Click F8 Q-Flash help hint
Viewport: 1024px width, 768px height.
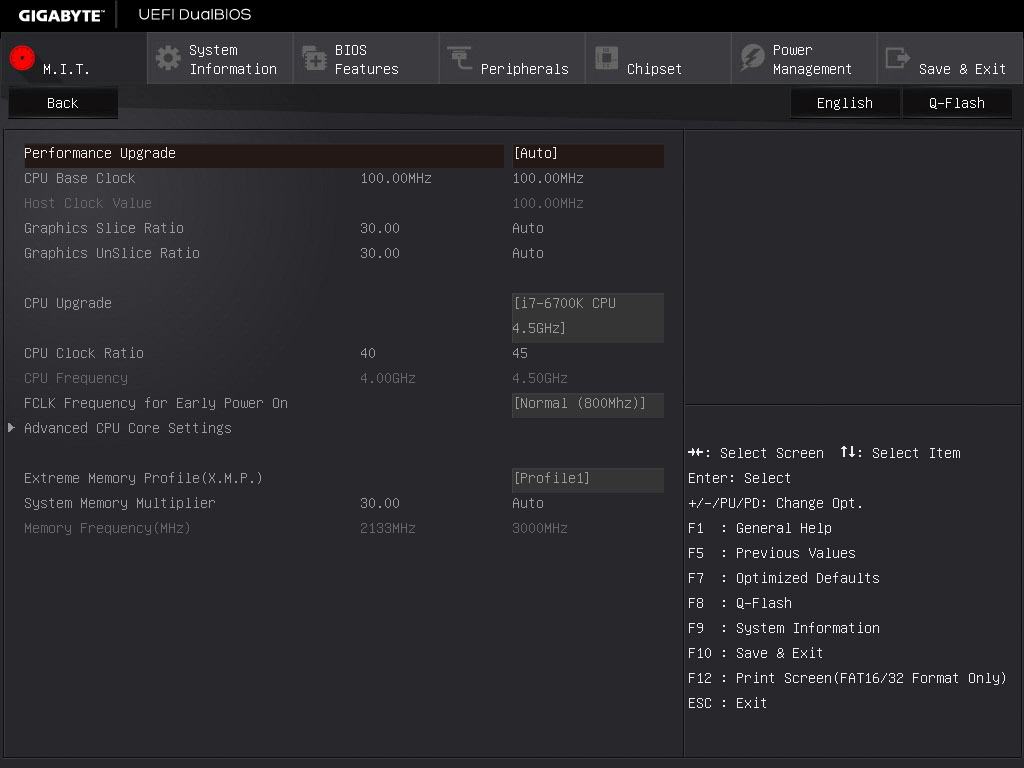[x=740, y=603]
